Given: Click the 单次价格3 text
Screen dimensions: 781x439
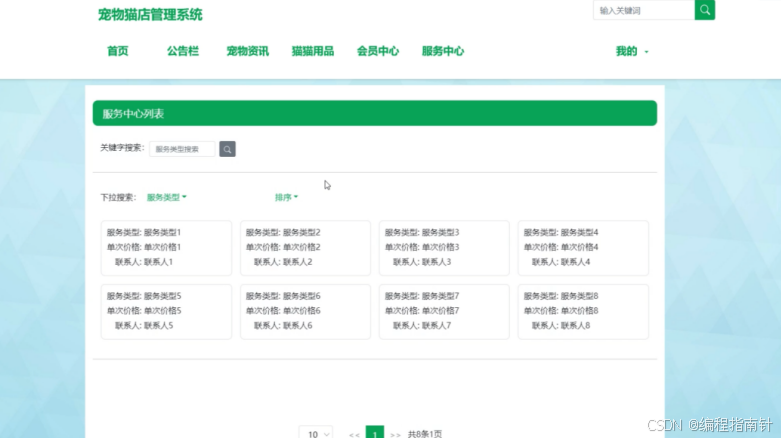Looking at the screenshot, I should [x=440, y=247].
